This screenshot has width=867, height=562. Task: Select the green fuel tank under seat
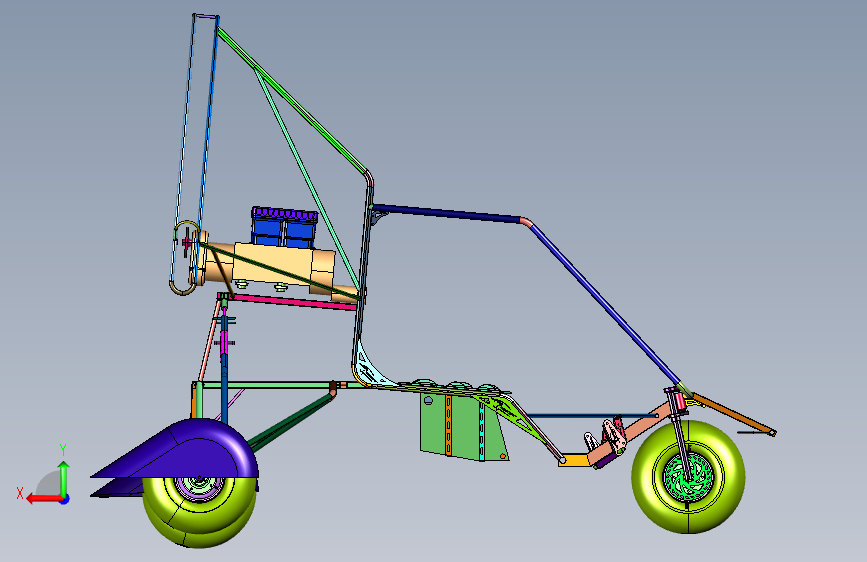click(x=462, y=426)
